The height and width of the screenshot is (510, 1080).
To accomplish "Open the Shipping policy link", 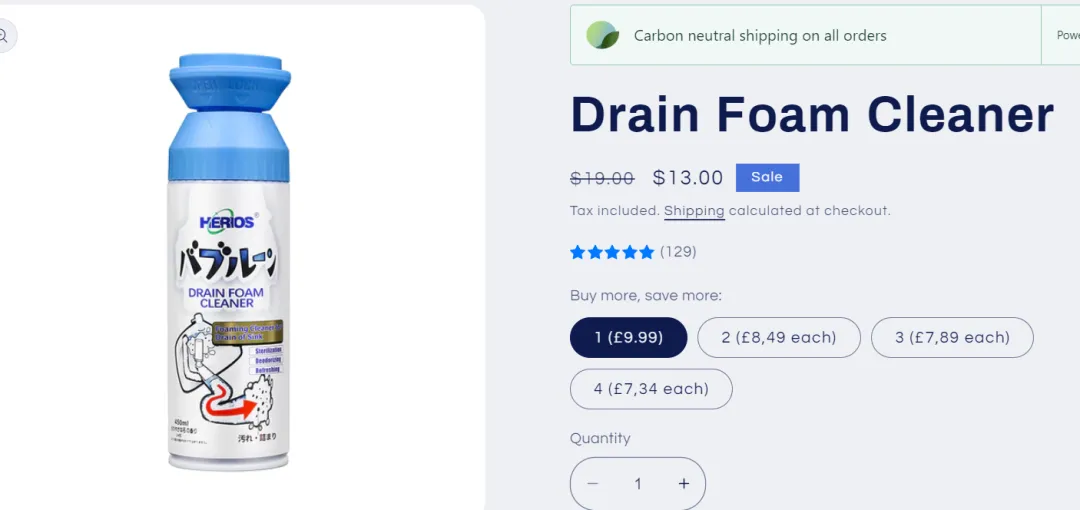I will pyautogui.click(x=694, y=211).
